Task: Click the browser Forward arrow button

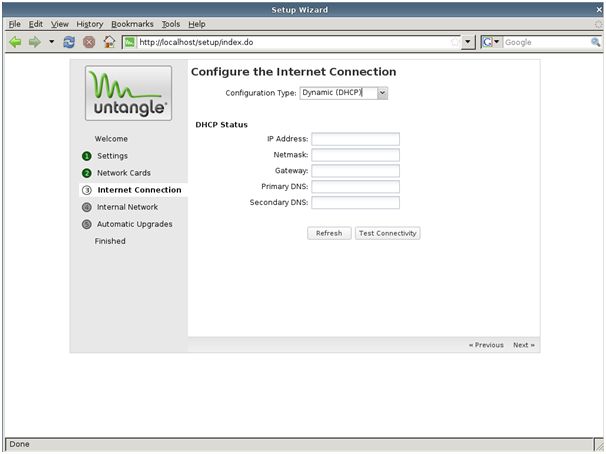Action: (x=35, y=43)
